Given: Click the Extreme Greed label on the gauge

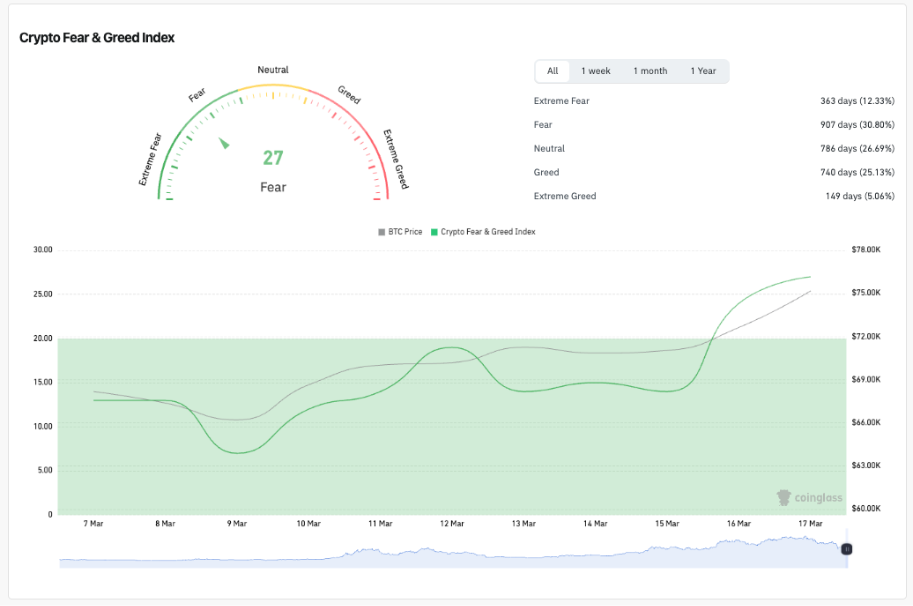Looking at the screenshot, I should (395, 159).
